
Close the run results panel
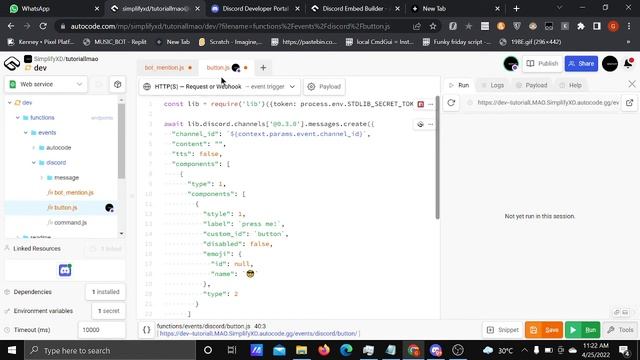coord(632,84)
